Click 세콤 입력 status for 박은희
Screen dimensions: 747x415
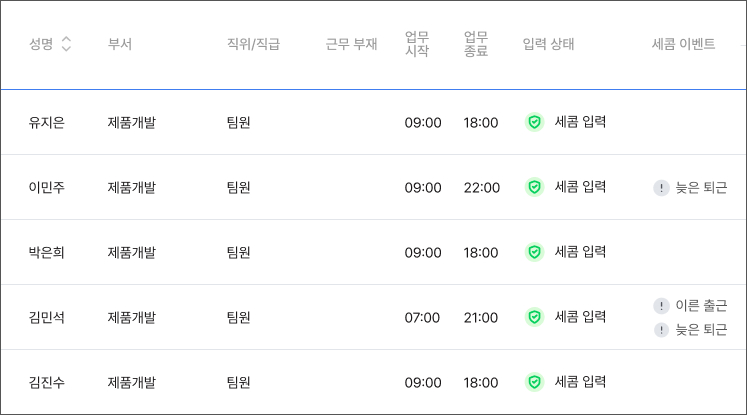(581, 252)
